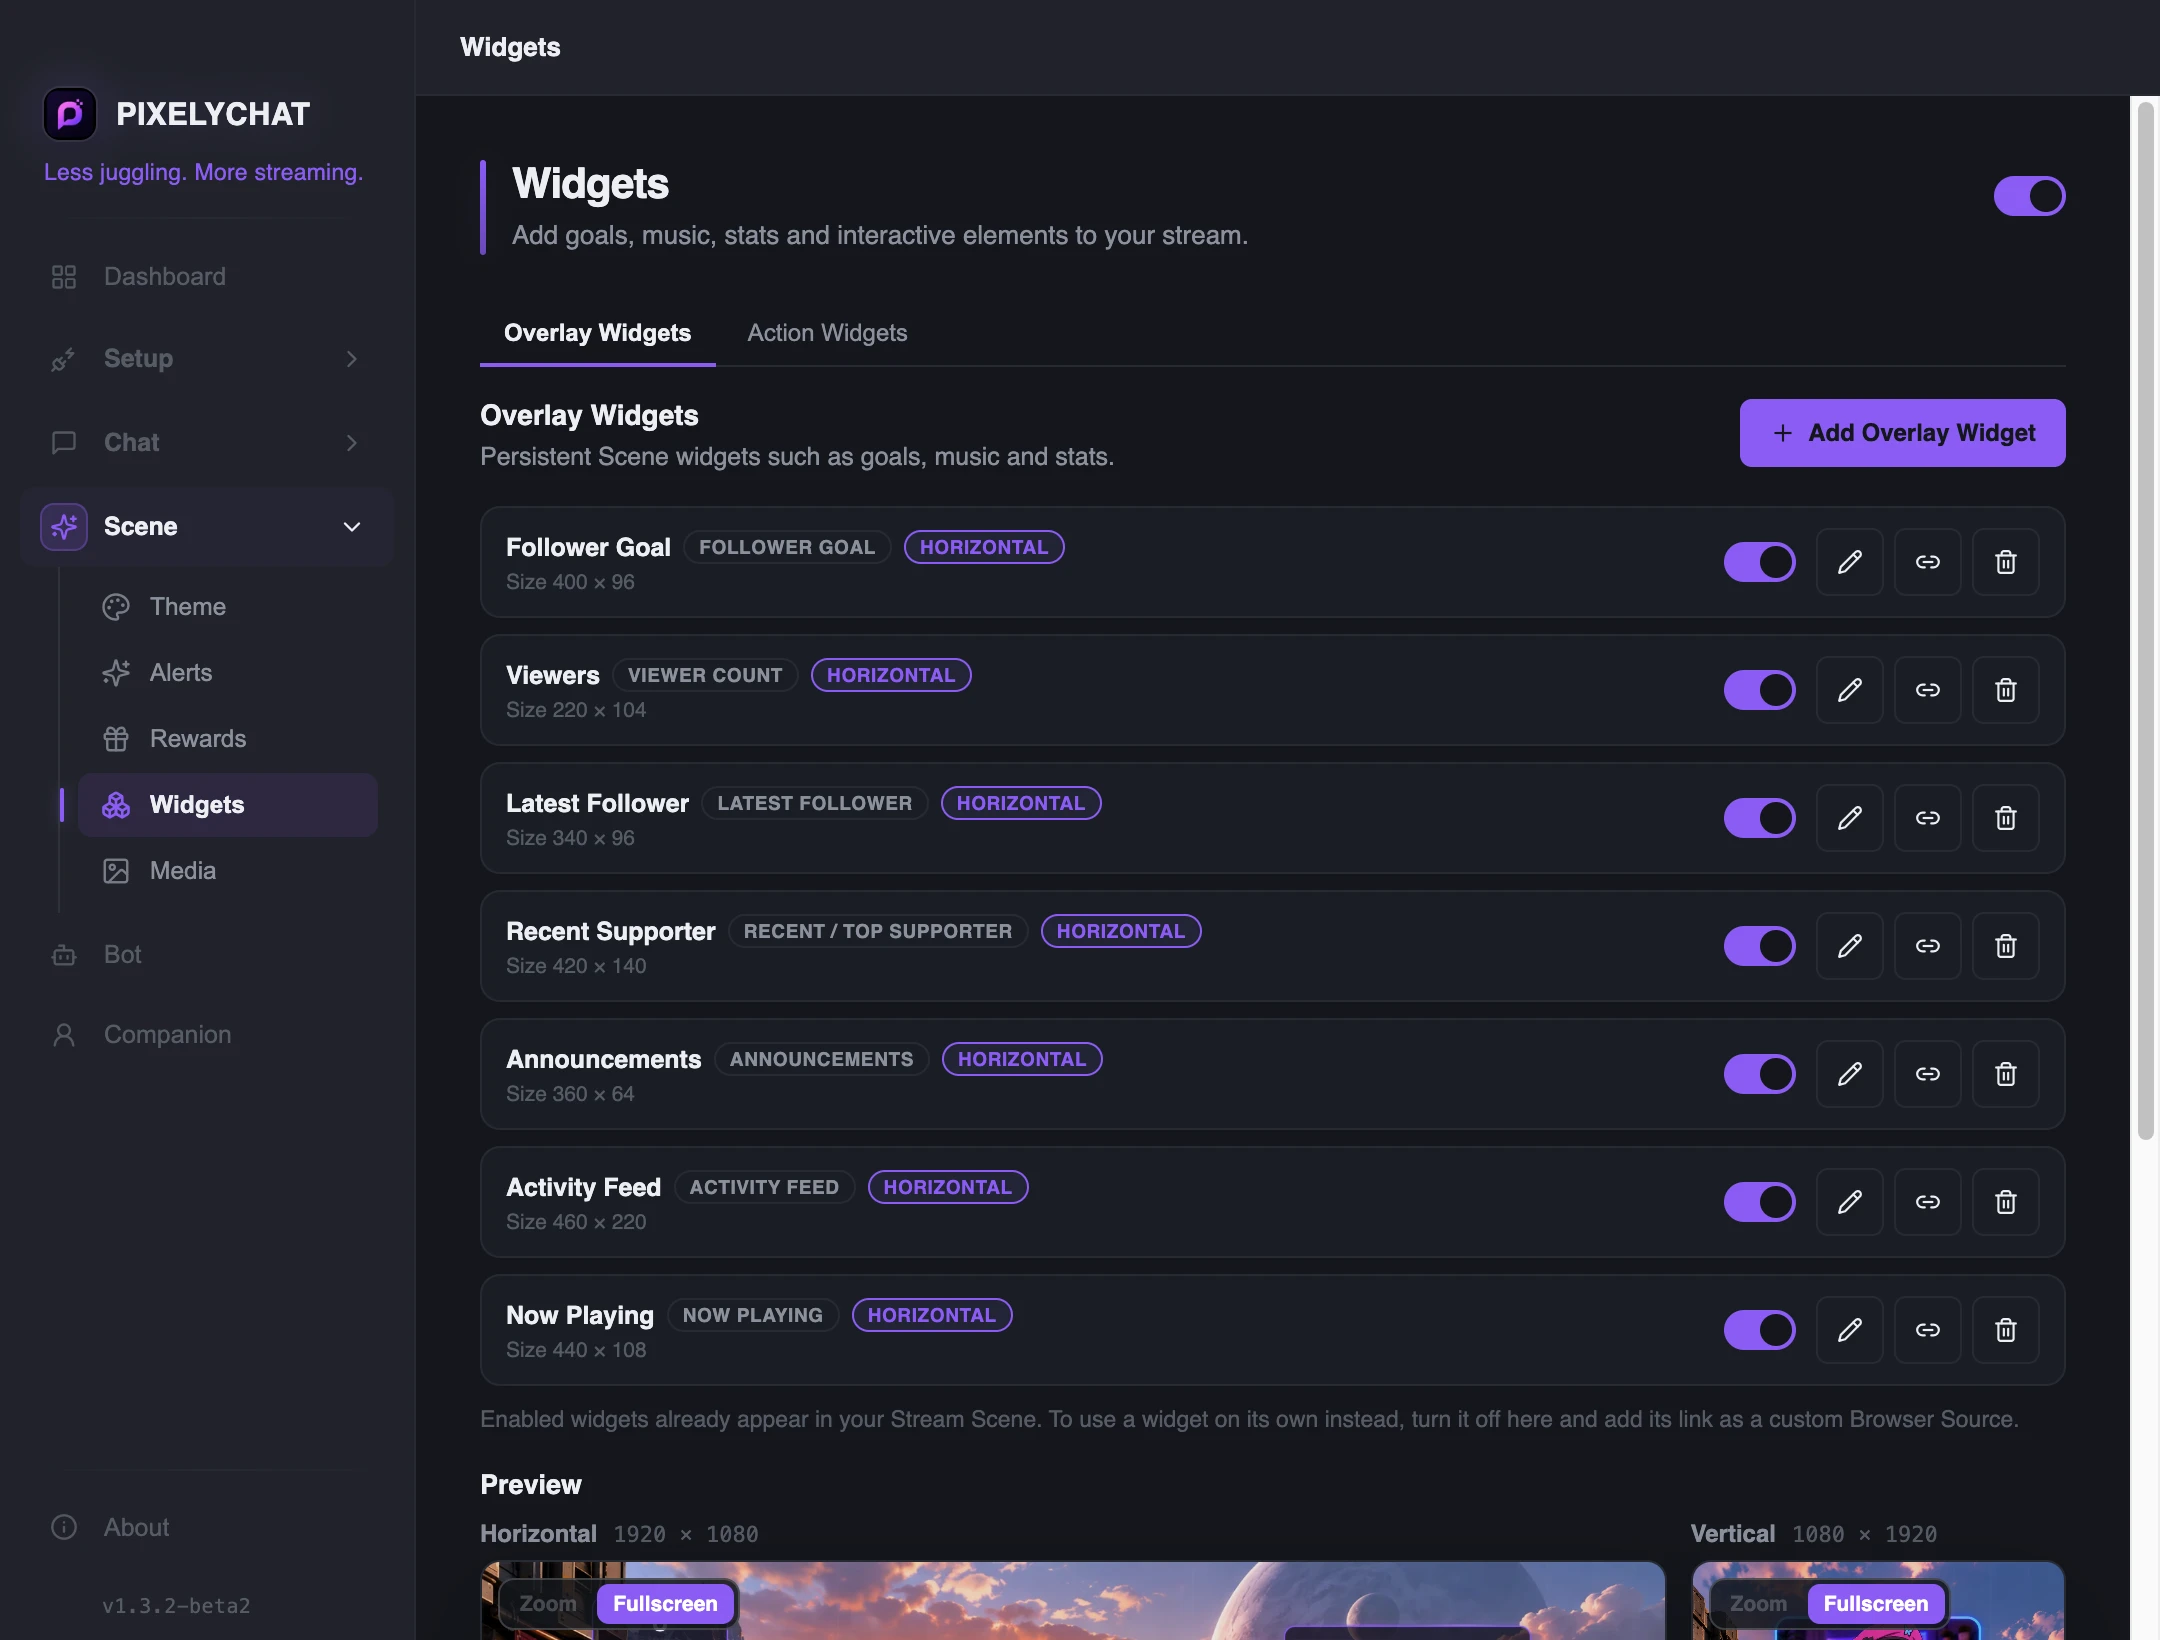This screenshot has width=2160, height=1640.
Task: Click the VIEWER COUNT tag on Viewers
Action: (705, 675)
